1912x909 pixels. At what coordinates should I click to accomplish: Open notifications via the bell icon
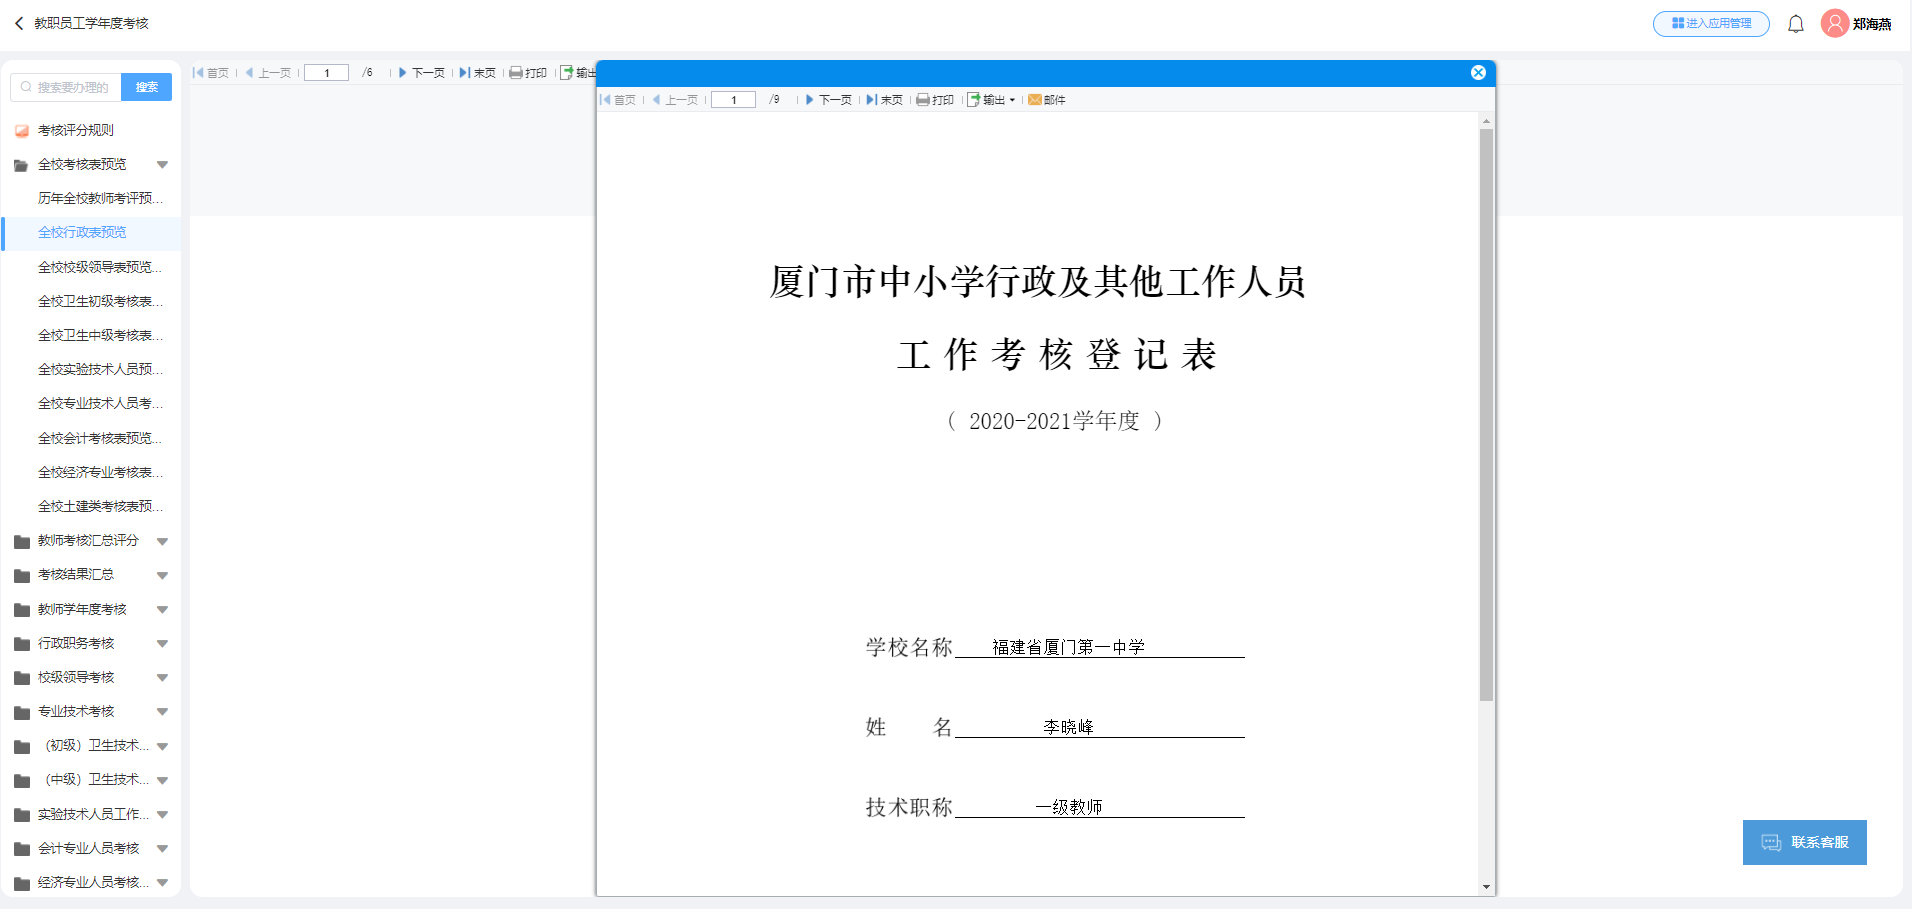[x=1796, y=23]
